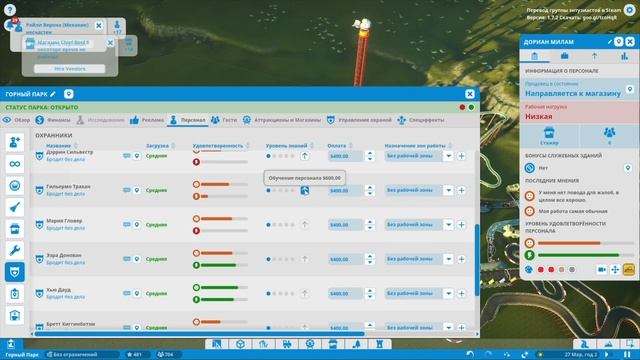This screenshot has width=640, height=360.
Task: Select the security guards shield category
Action: (15, 272)
